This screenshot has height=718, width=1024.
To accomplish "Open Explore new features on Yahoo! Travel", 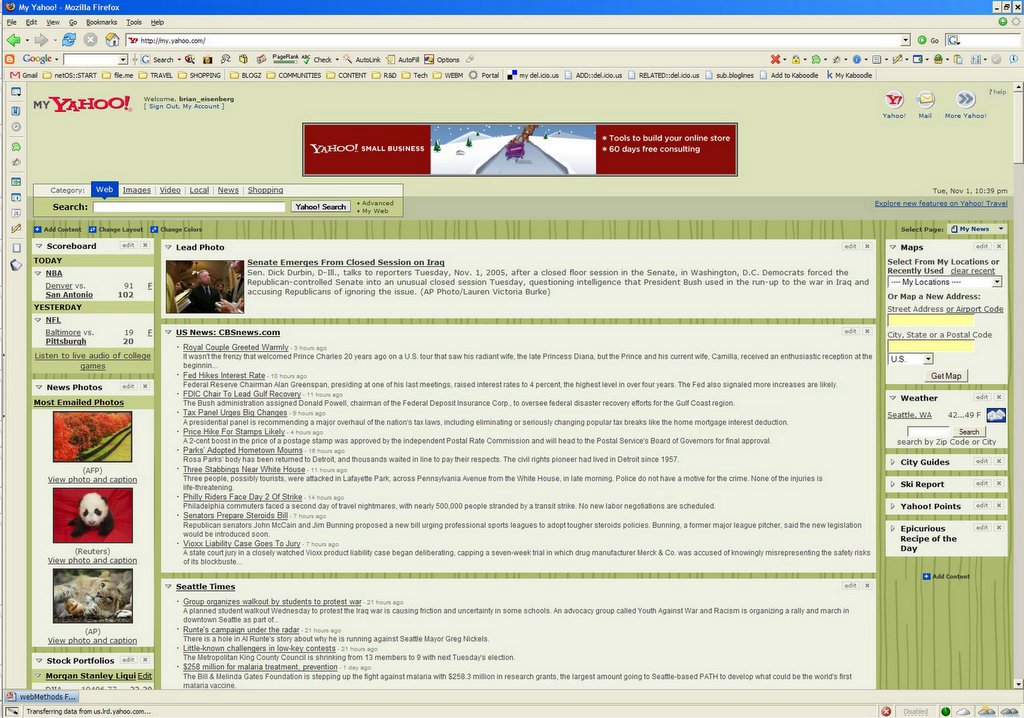I will [x=941, y=204].
